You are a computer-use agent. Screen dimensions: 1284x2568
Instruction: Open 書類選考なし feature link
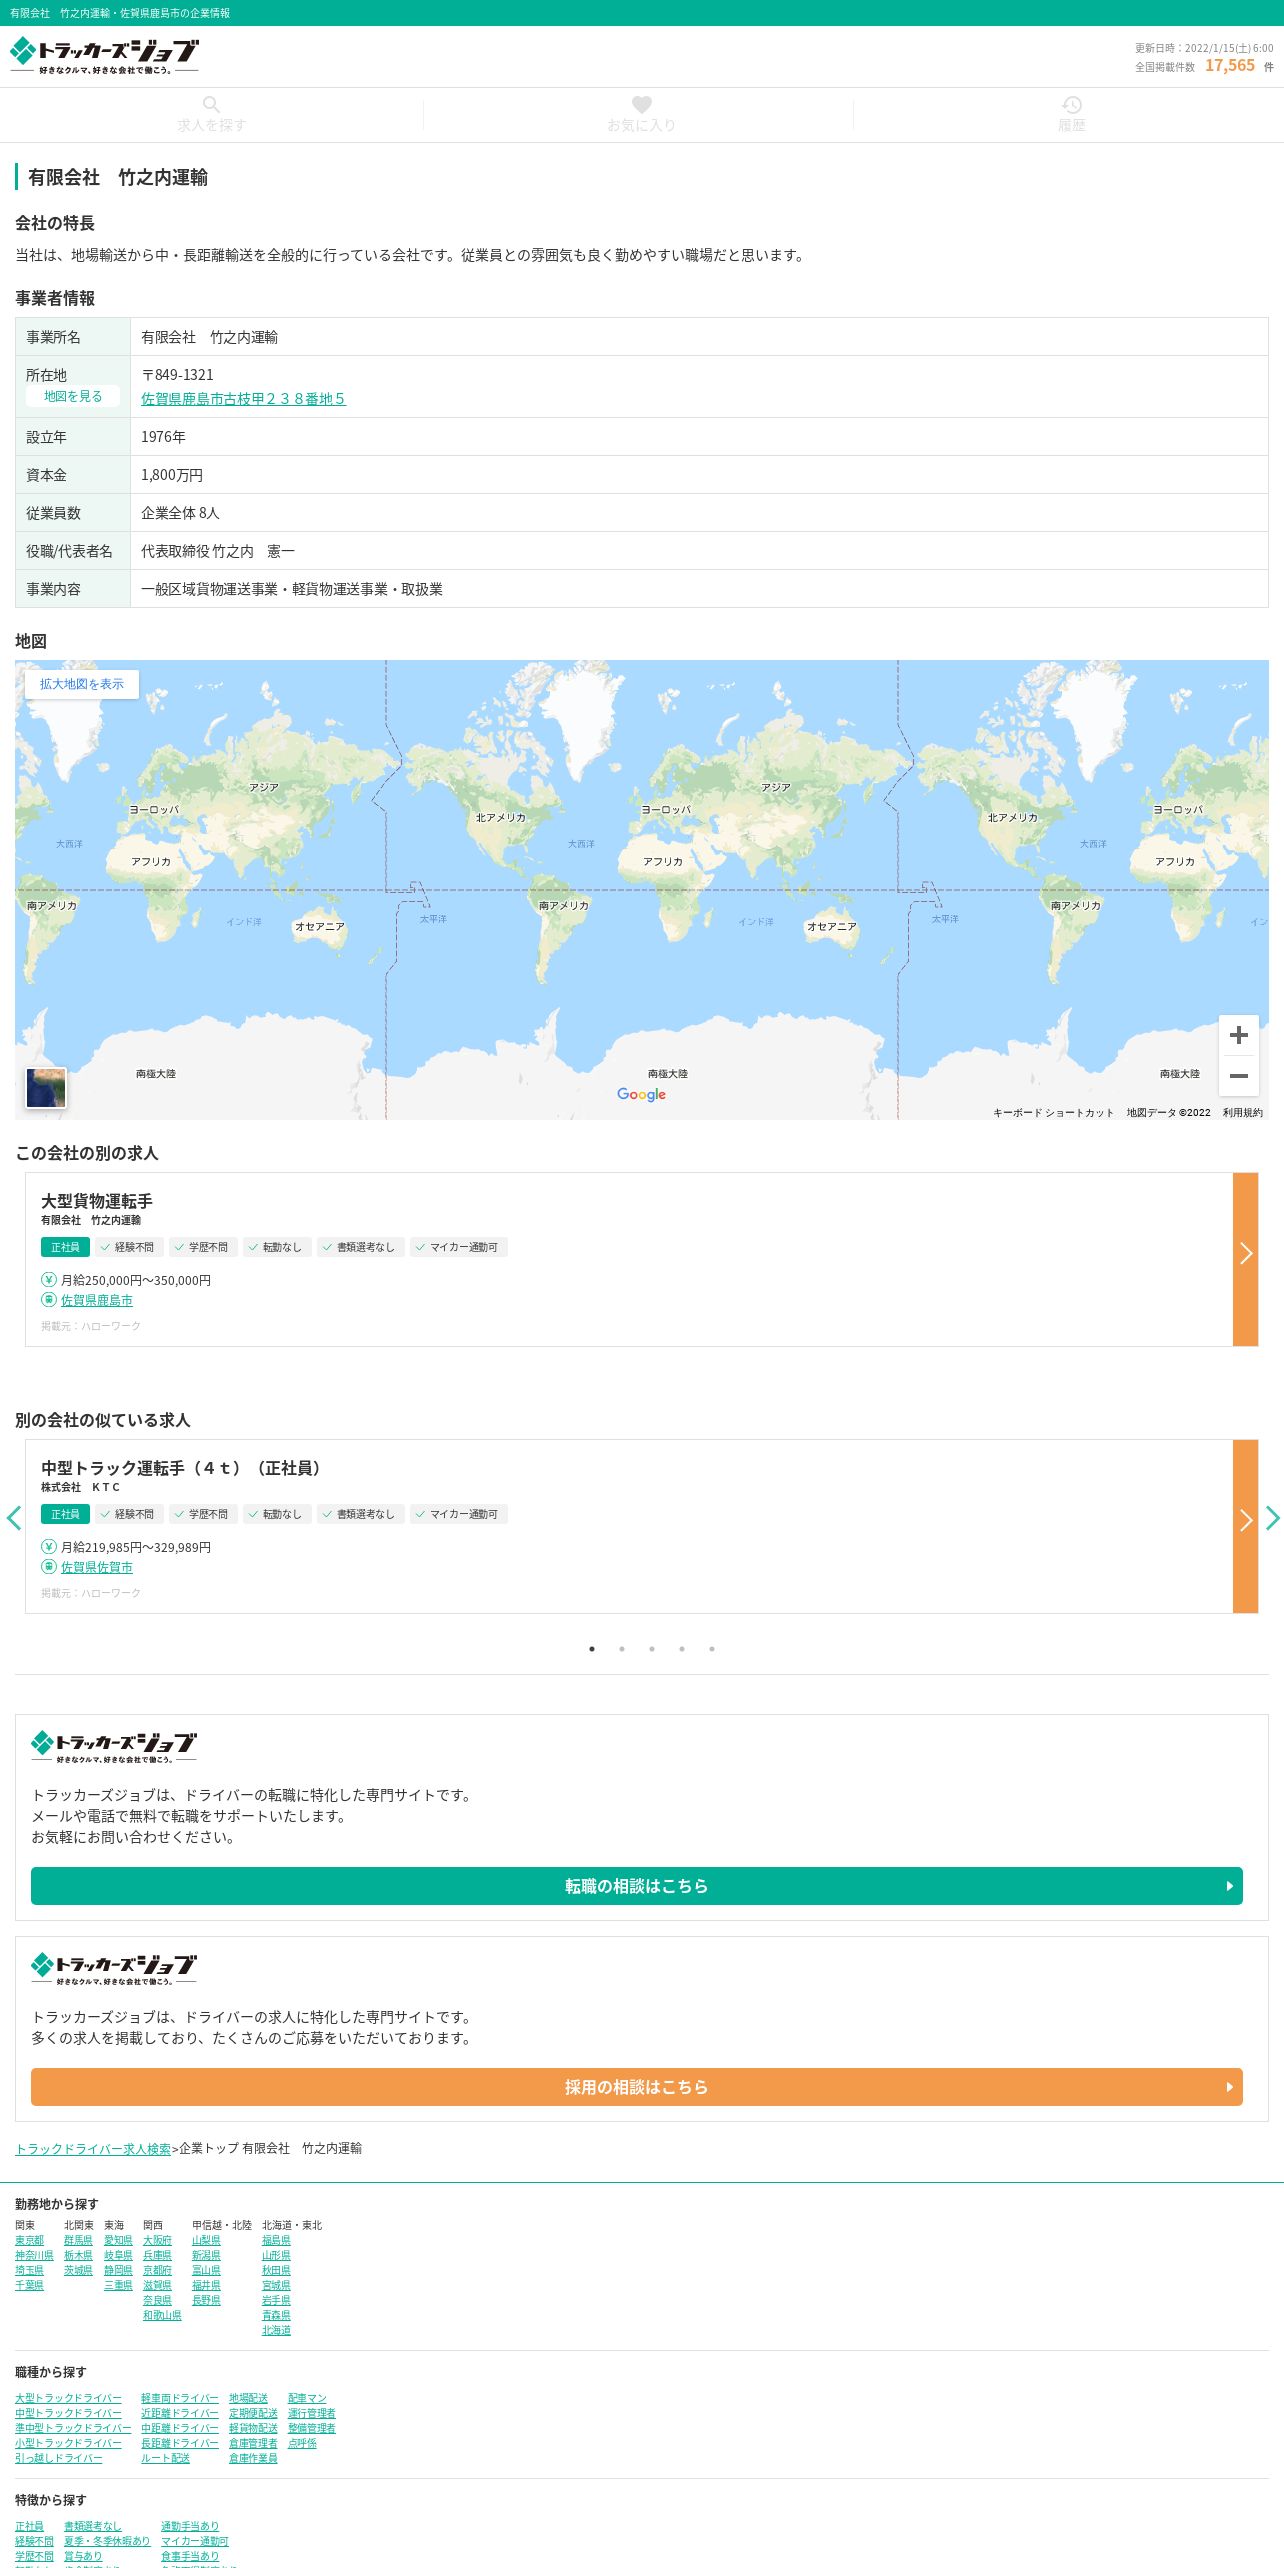coord(92,2527)
